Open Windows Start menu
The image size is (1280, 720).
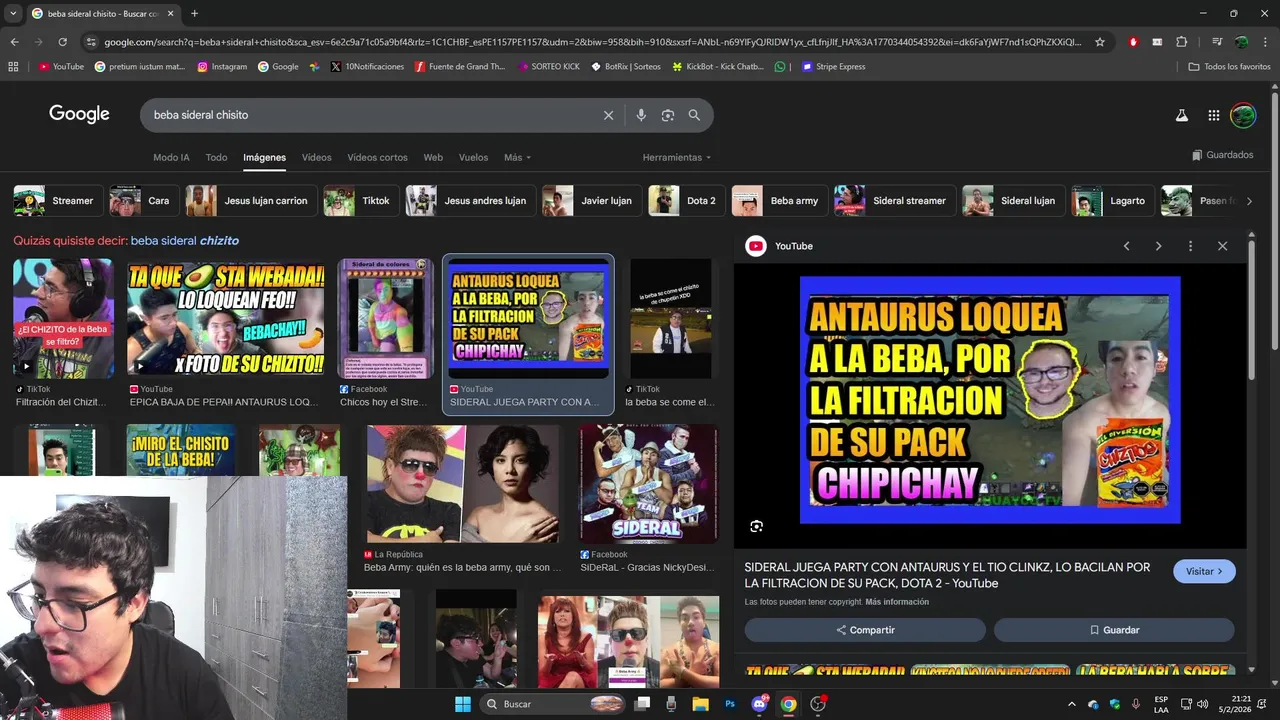coord(463,704)
